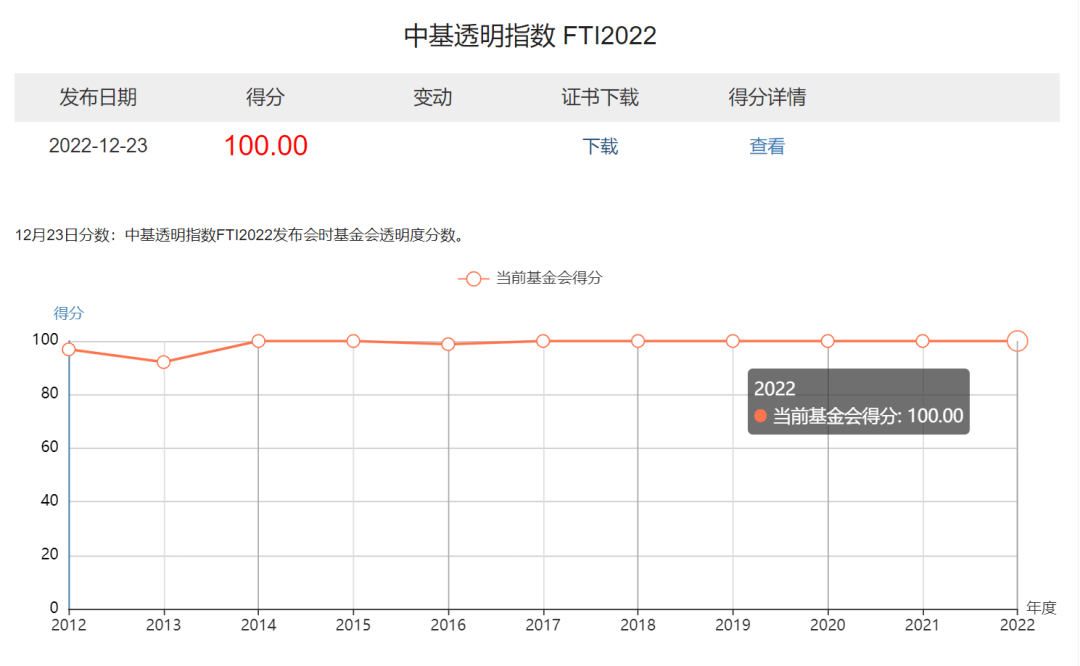Click the 2016 x-axis year label
Screen dimensions: 1080x666
[x=448, y=625]
